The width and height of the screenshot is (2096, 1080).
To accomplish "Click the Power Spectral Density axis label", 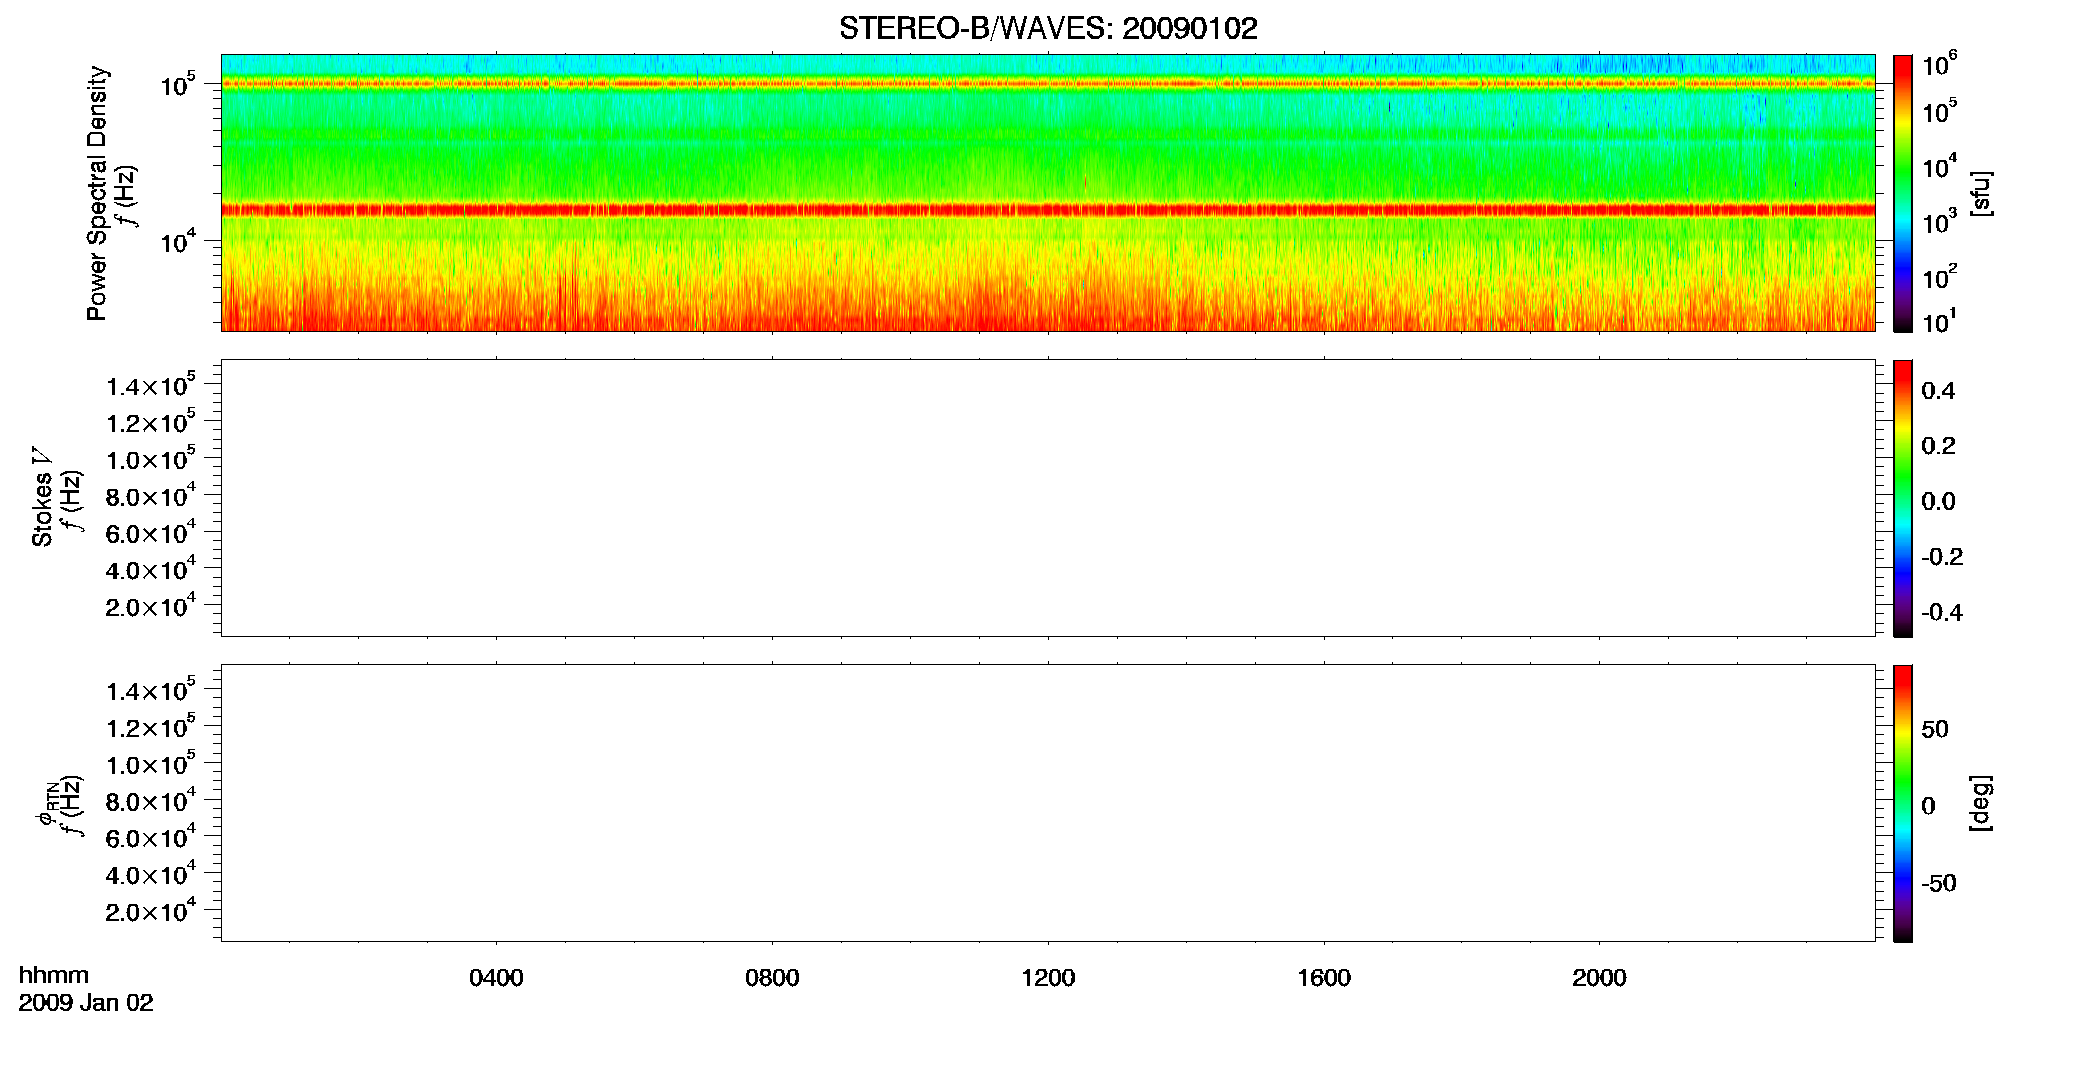I will pos(97,193).
